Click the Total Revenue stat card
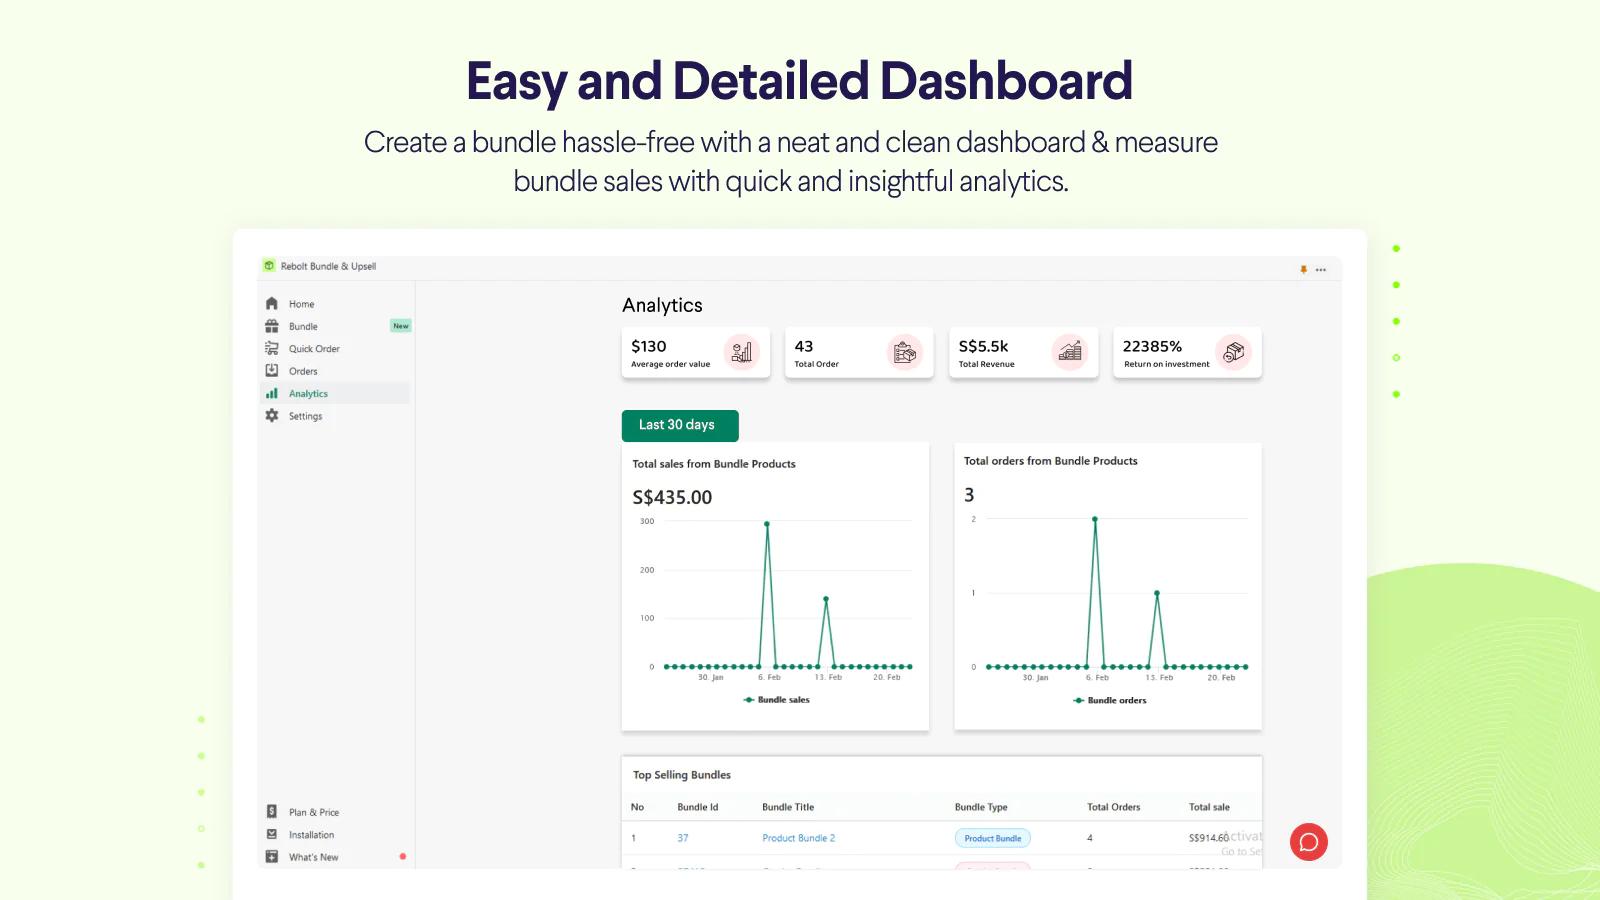Screen dimensions: 1600x900 1022,352
